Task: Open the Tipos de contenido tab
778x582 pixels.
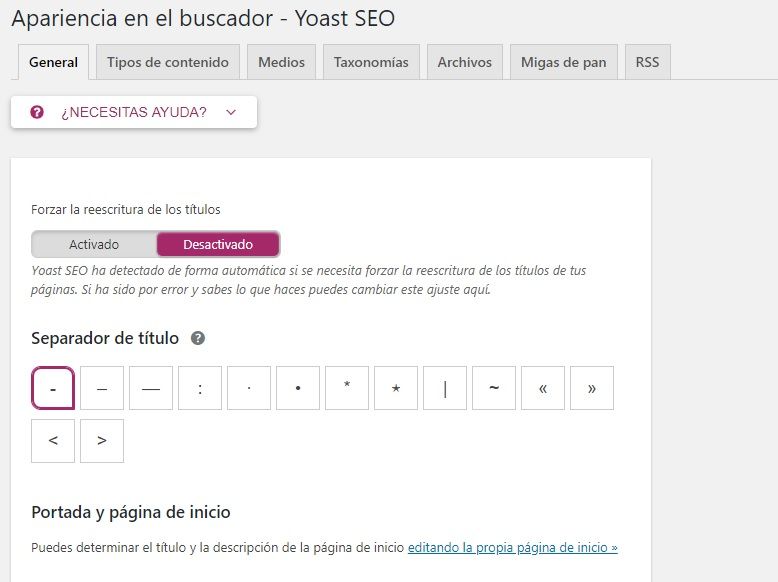Action: pyautogui.click(x=168, y=63)
